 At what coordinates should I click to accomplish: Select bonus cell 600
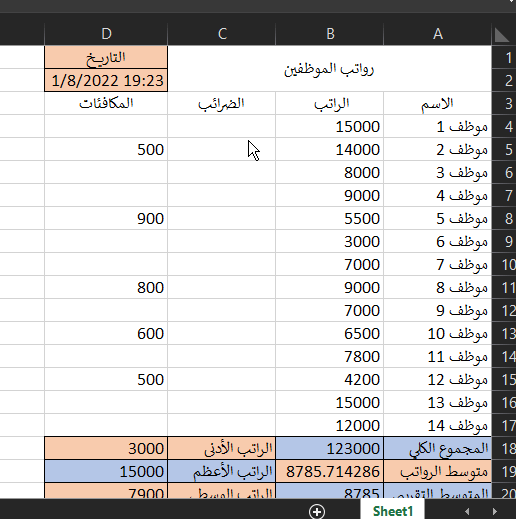[106, 333]
